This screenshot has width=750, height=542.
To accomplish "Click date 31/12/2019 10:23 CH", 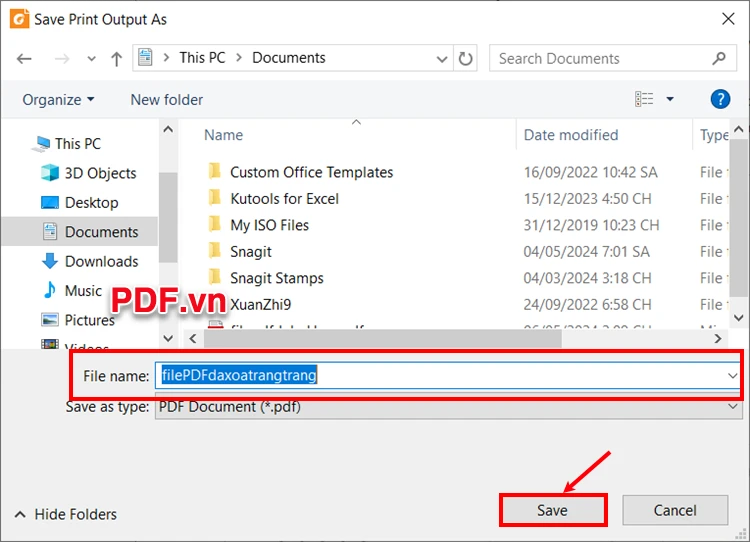I will (x=591, y=225).
